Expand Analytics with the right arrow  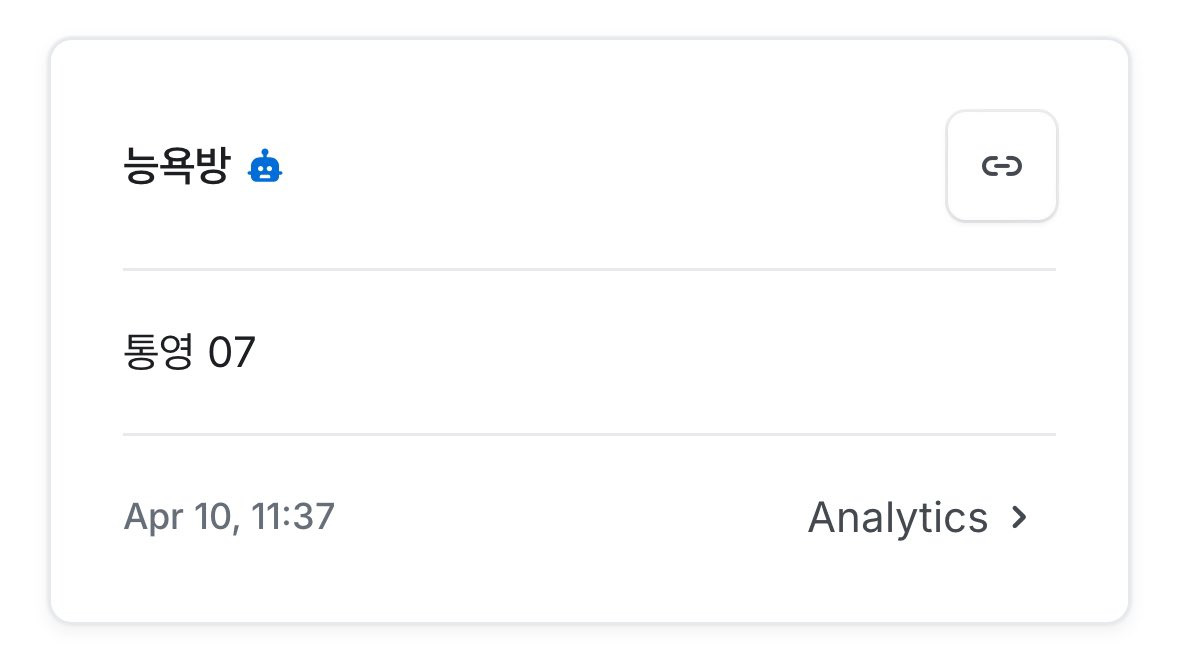coord(1019,517)
